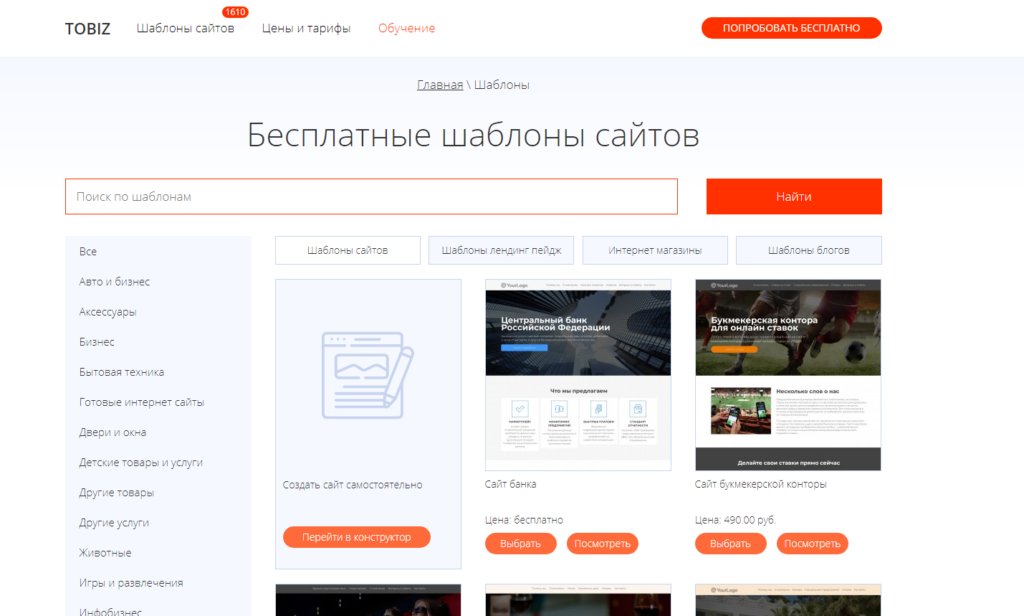Click the Найти search button
1024x616 pixels.
point(793,196)
